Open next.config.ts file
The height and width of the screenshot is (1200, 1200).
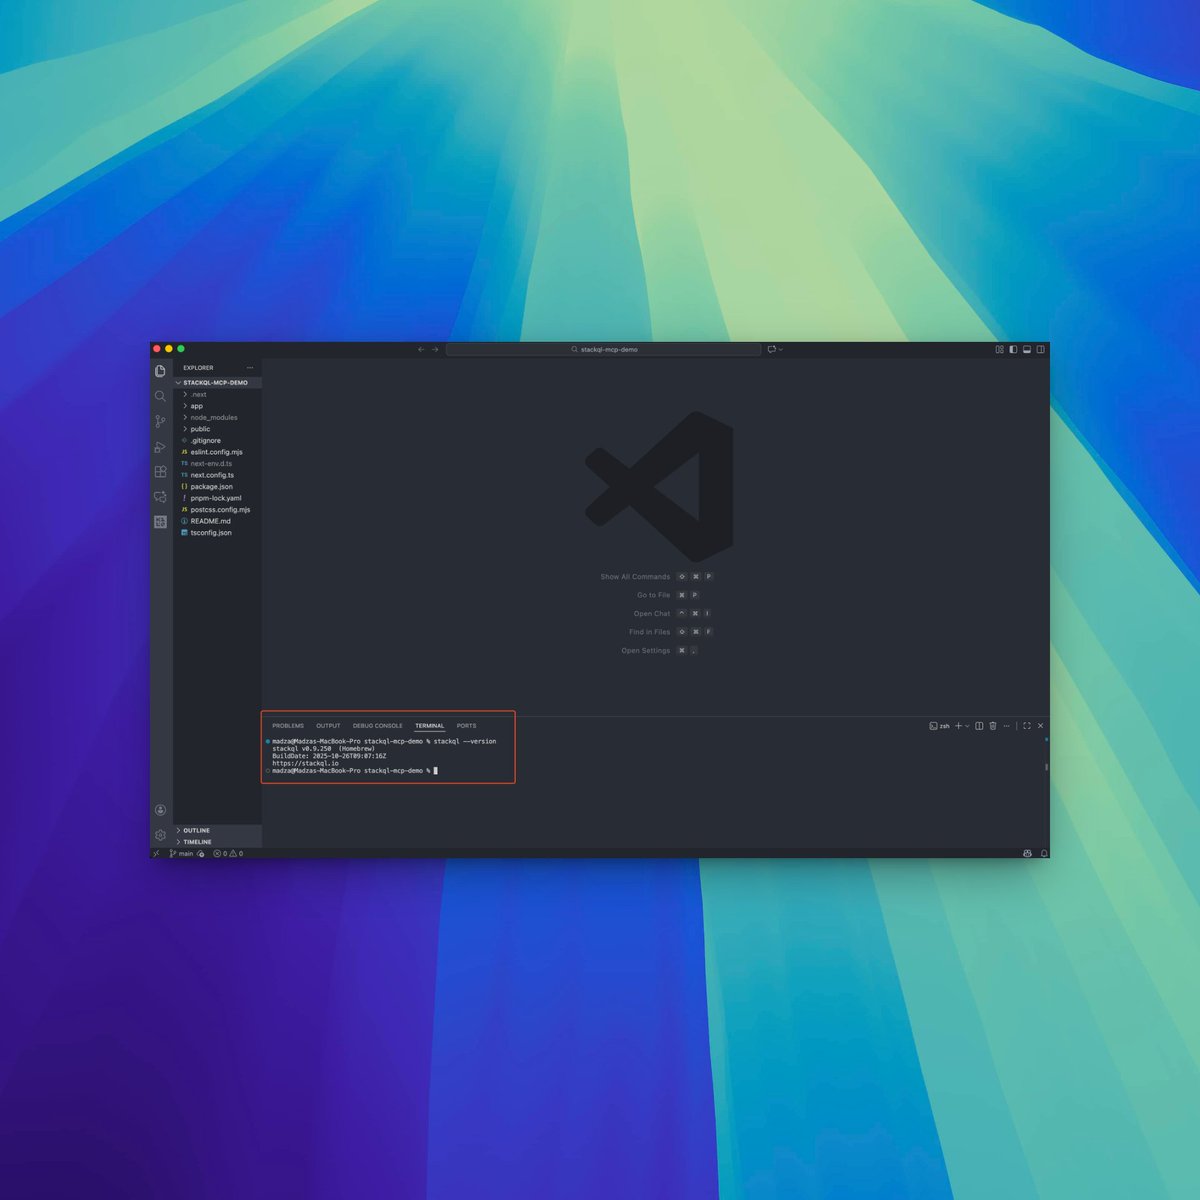[217, 475]
